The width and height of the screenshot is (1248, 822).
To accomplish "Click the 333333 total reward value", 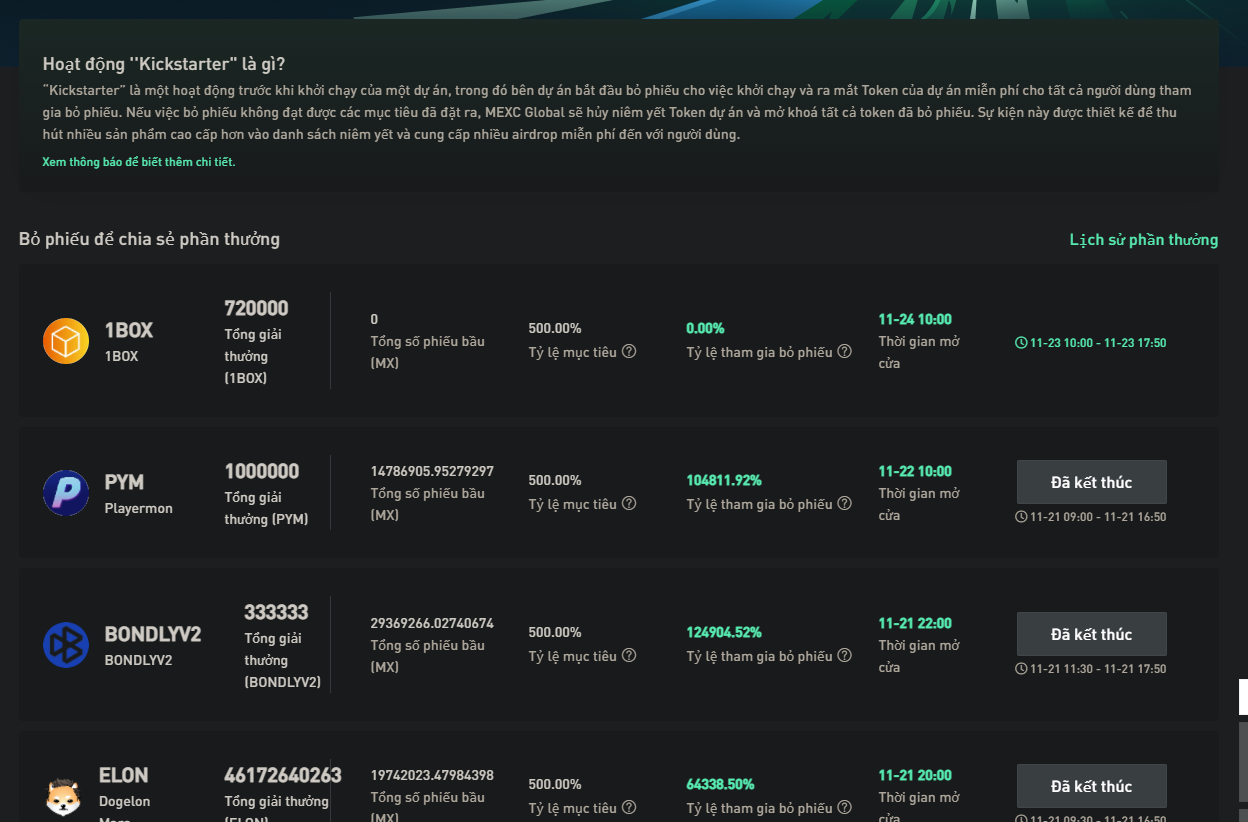I will [x=276, y=612].
